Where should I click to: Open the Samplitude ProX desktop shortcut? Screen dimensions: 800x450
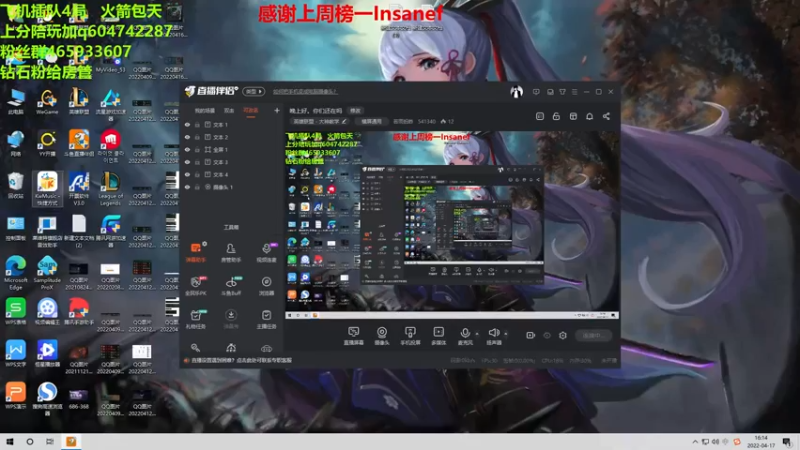pyautogui.click(x=47, y=273)
